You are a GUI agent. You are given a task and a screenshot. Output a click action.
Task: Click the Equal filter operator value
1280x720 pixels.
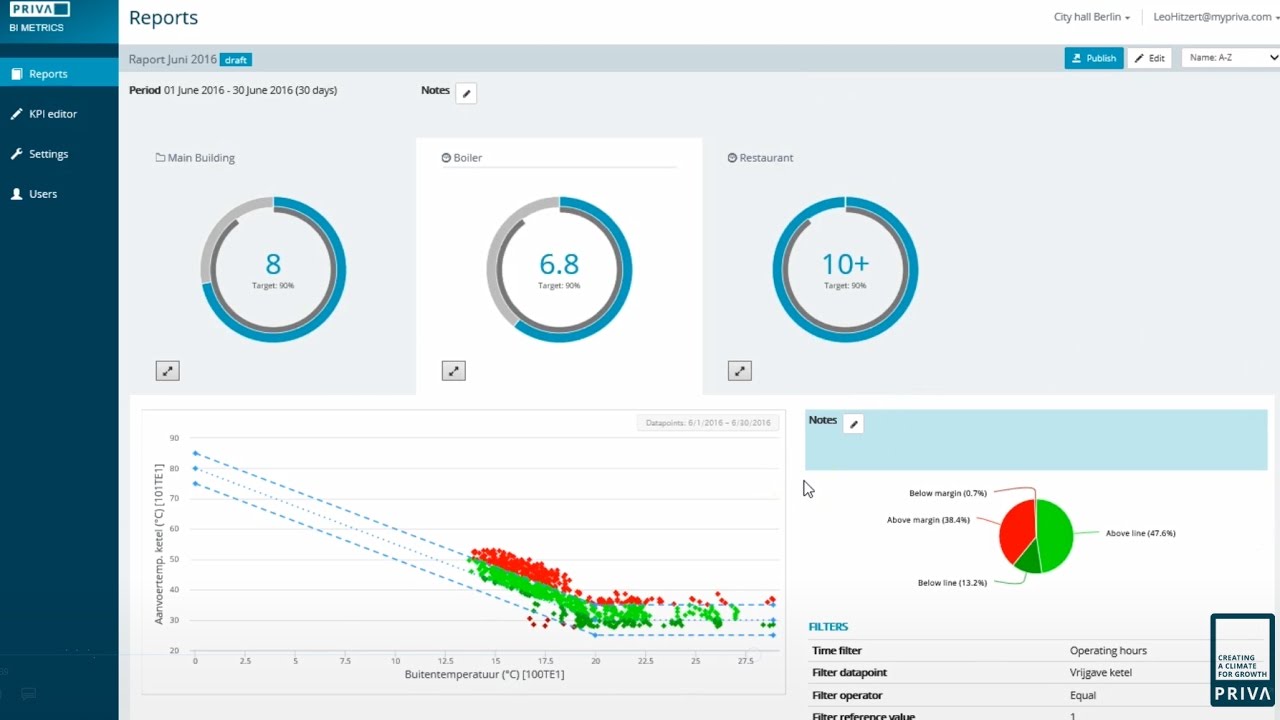[x=1083, y=695]
